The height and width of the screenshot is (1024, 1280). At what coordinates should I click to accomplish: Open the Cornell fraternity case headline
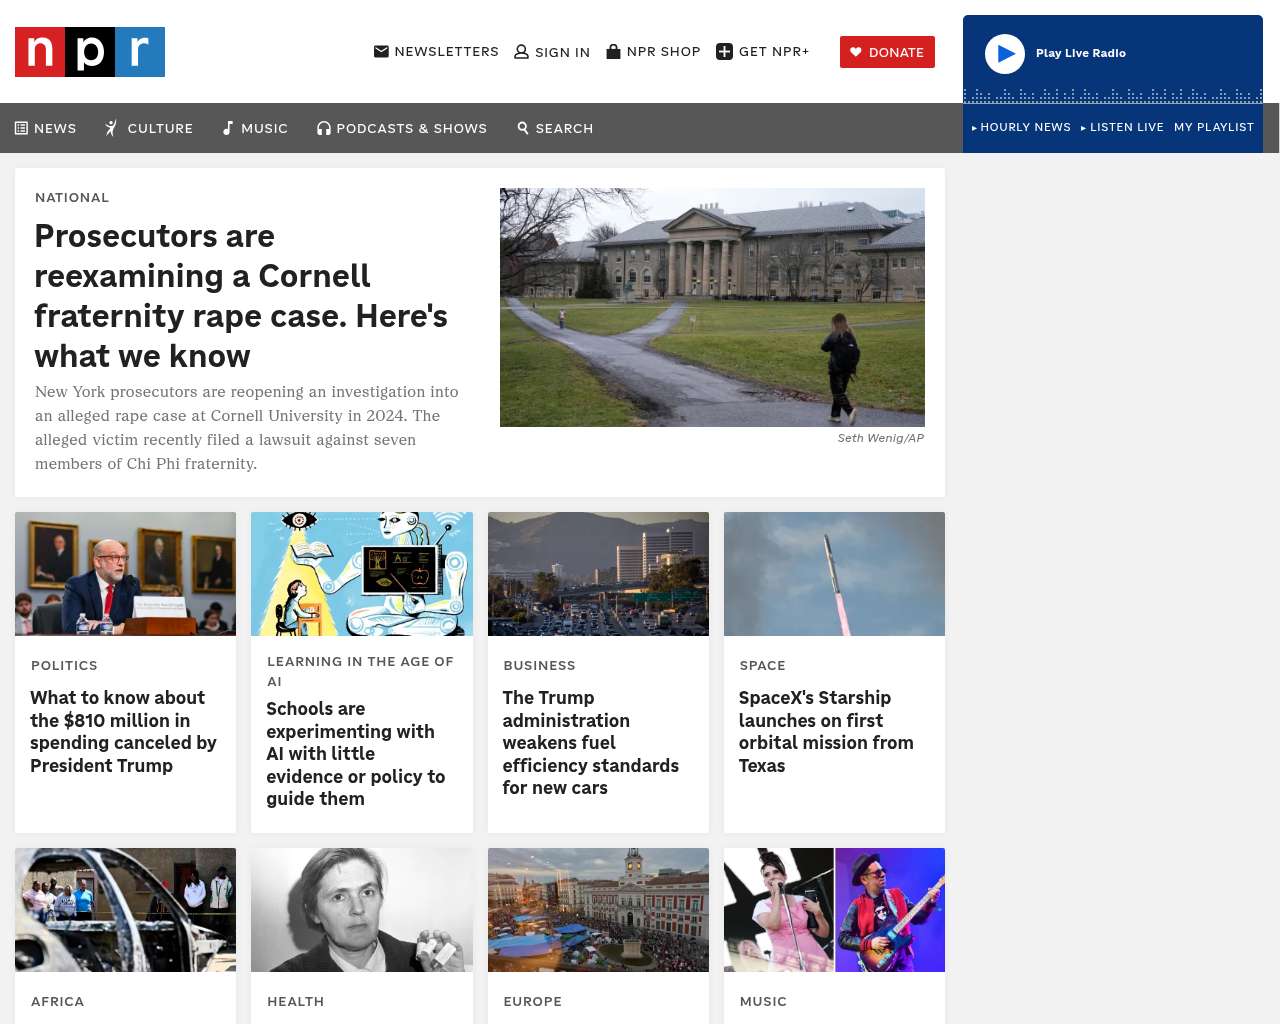pos(241,296)
